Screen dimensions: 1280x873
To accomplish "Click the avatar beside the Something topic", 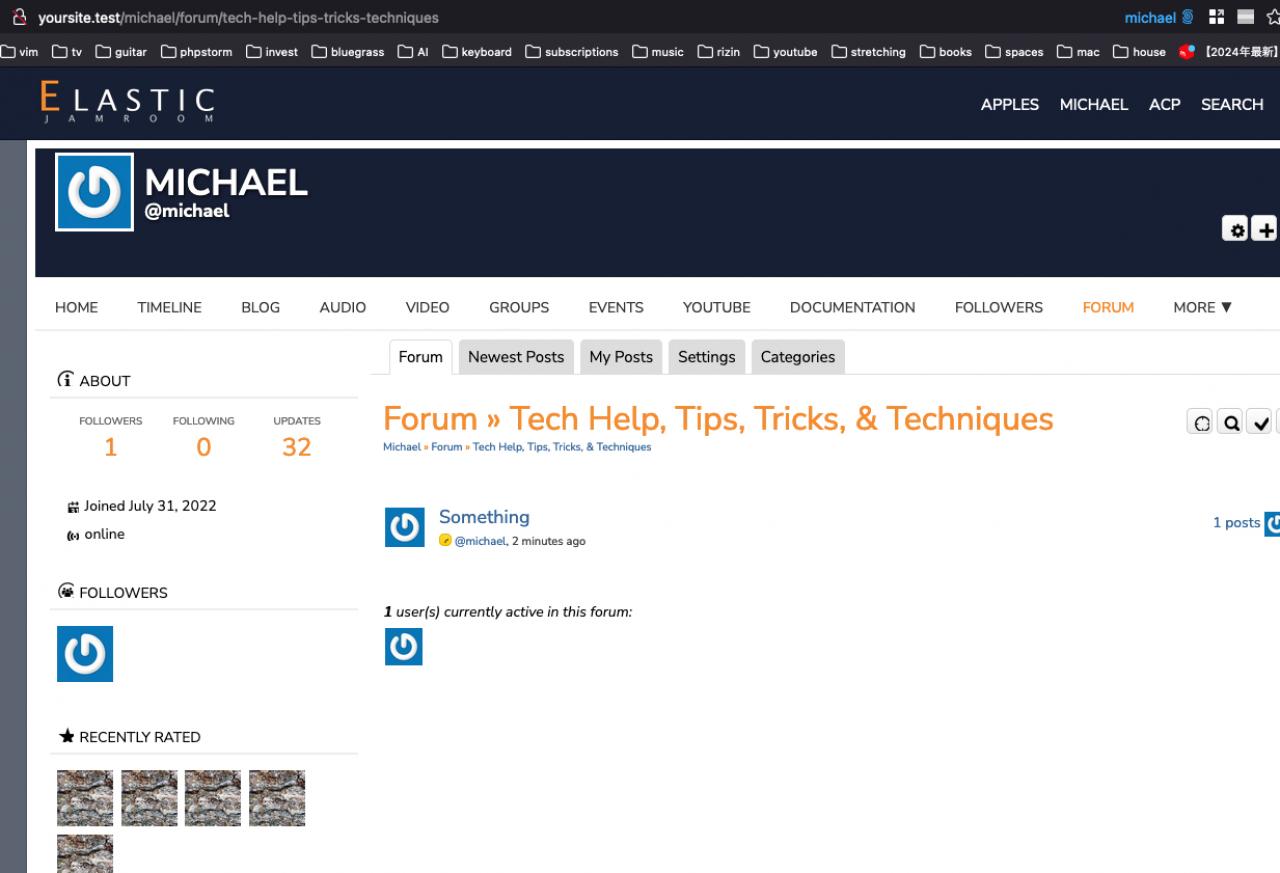I will (404, 527).
